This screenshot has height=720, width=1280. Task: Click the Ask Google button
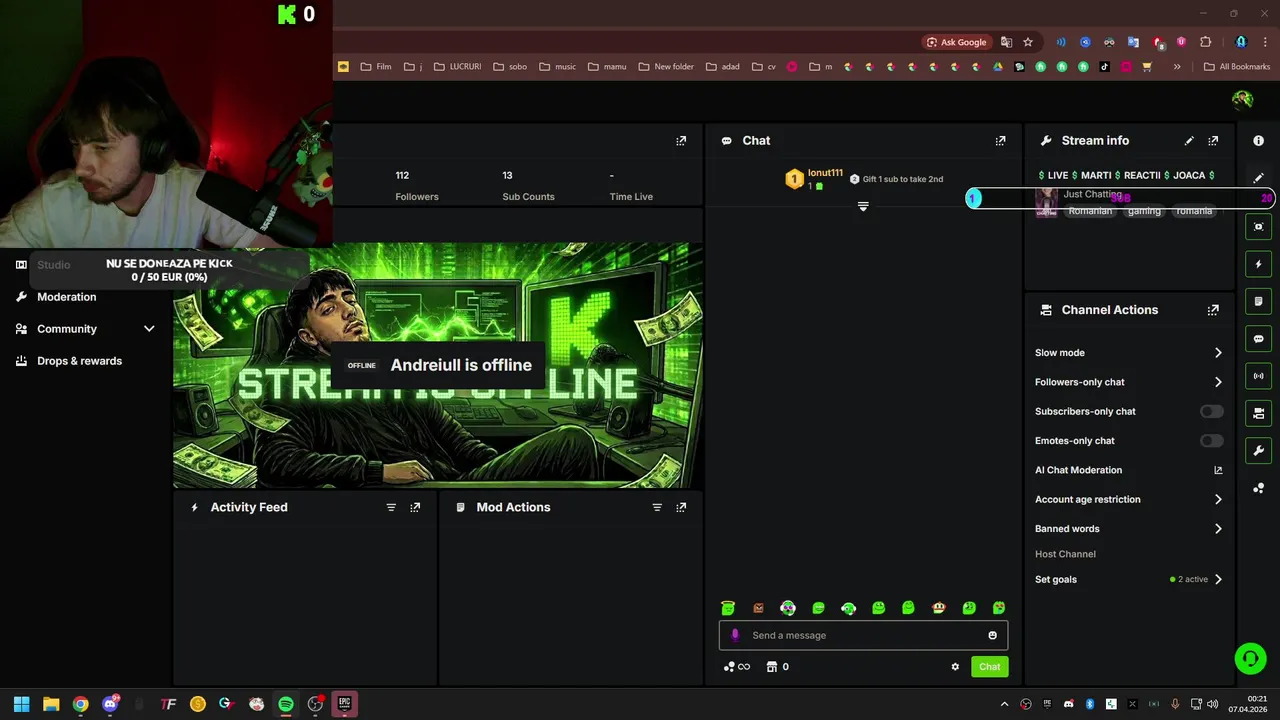pyautogui.click(x=956, y=42)
